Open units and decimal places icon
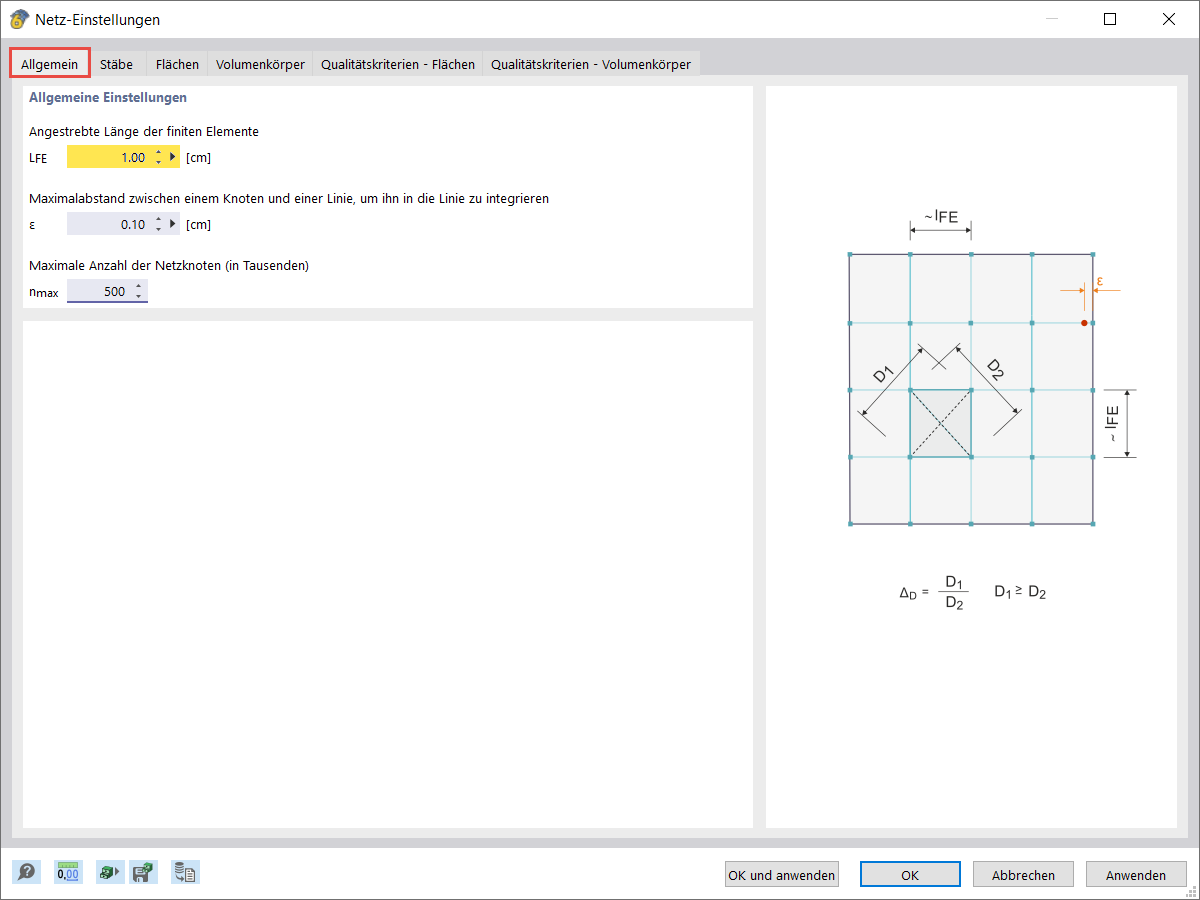The width and height of the screenshot is (1200, 900). click(x=68, y=872)
